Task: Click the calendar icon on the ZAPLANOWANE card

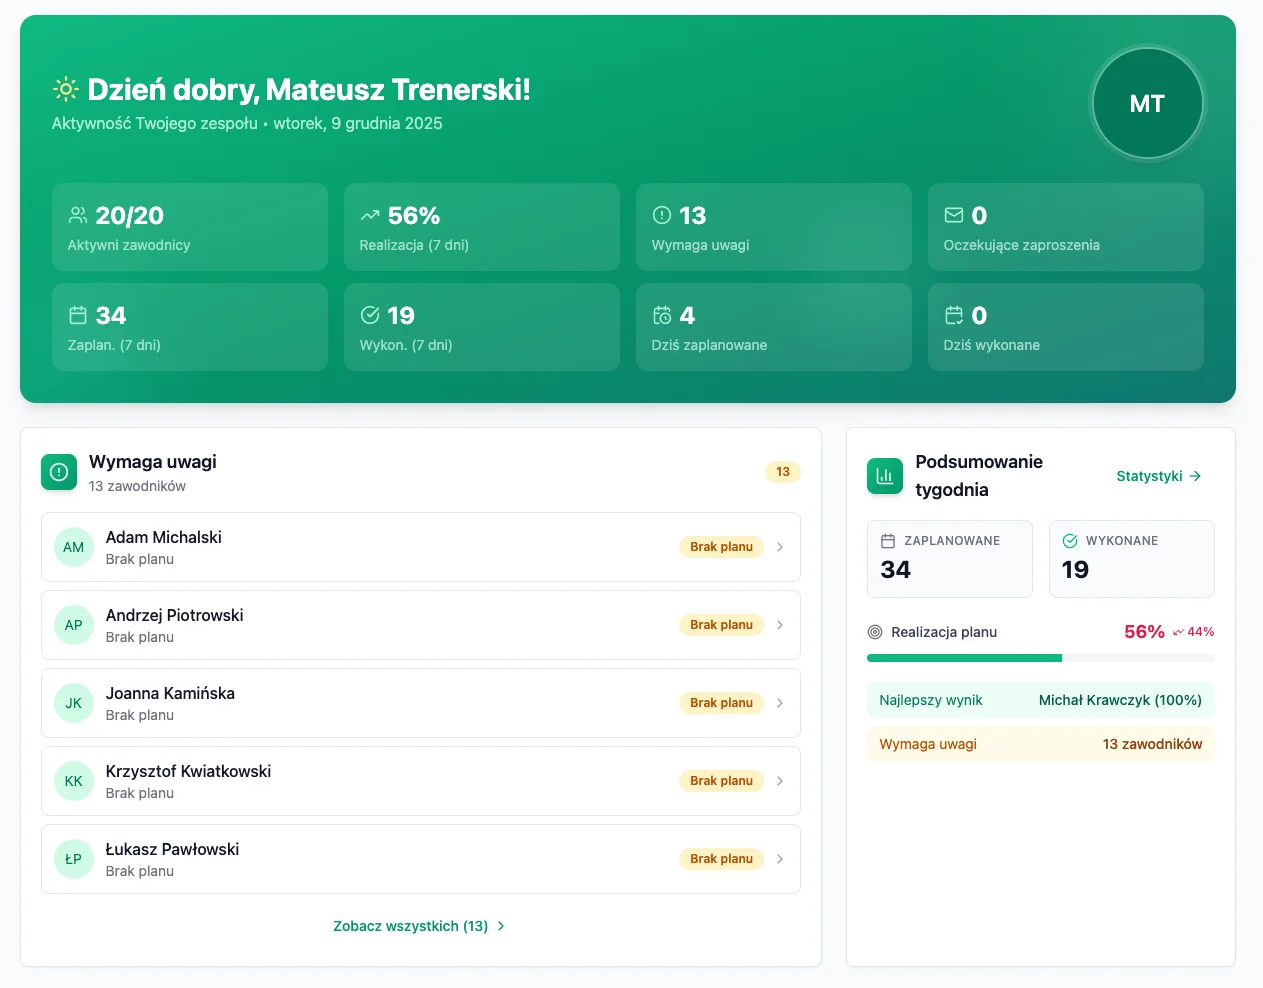Action: click(x=888, y=541)
